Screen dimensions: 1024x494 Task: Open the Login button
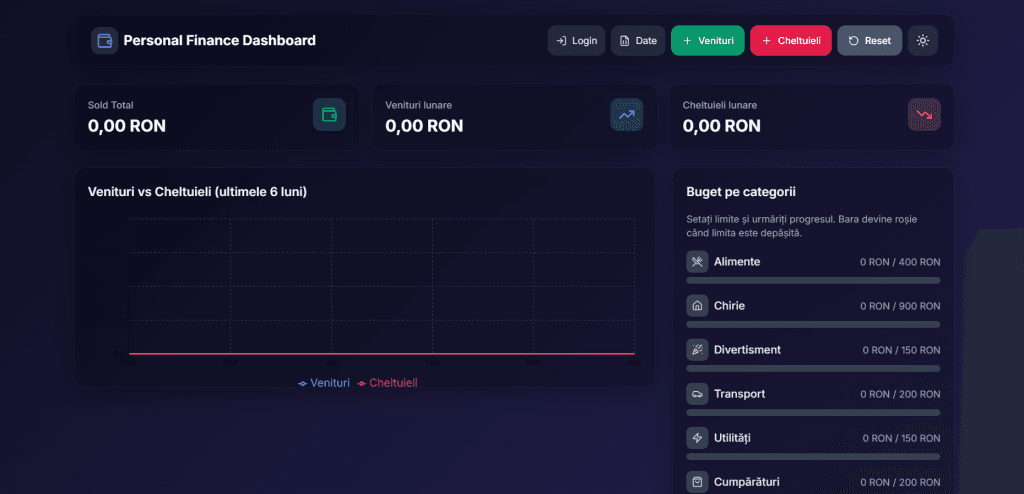(576, 41)
